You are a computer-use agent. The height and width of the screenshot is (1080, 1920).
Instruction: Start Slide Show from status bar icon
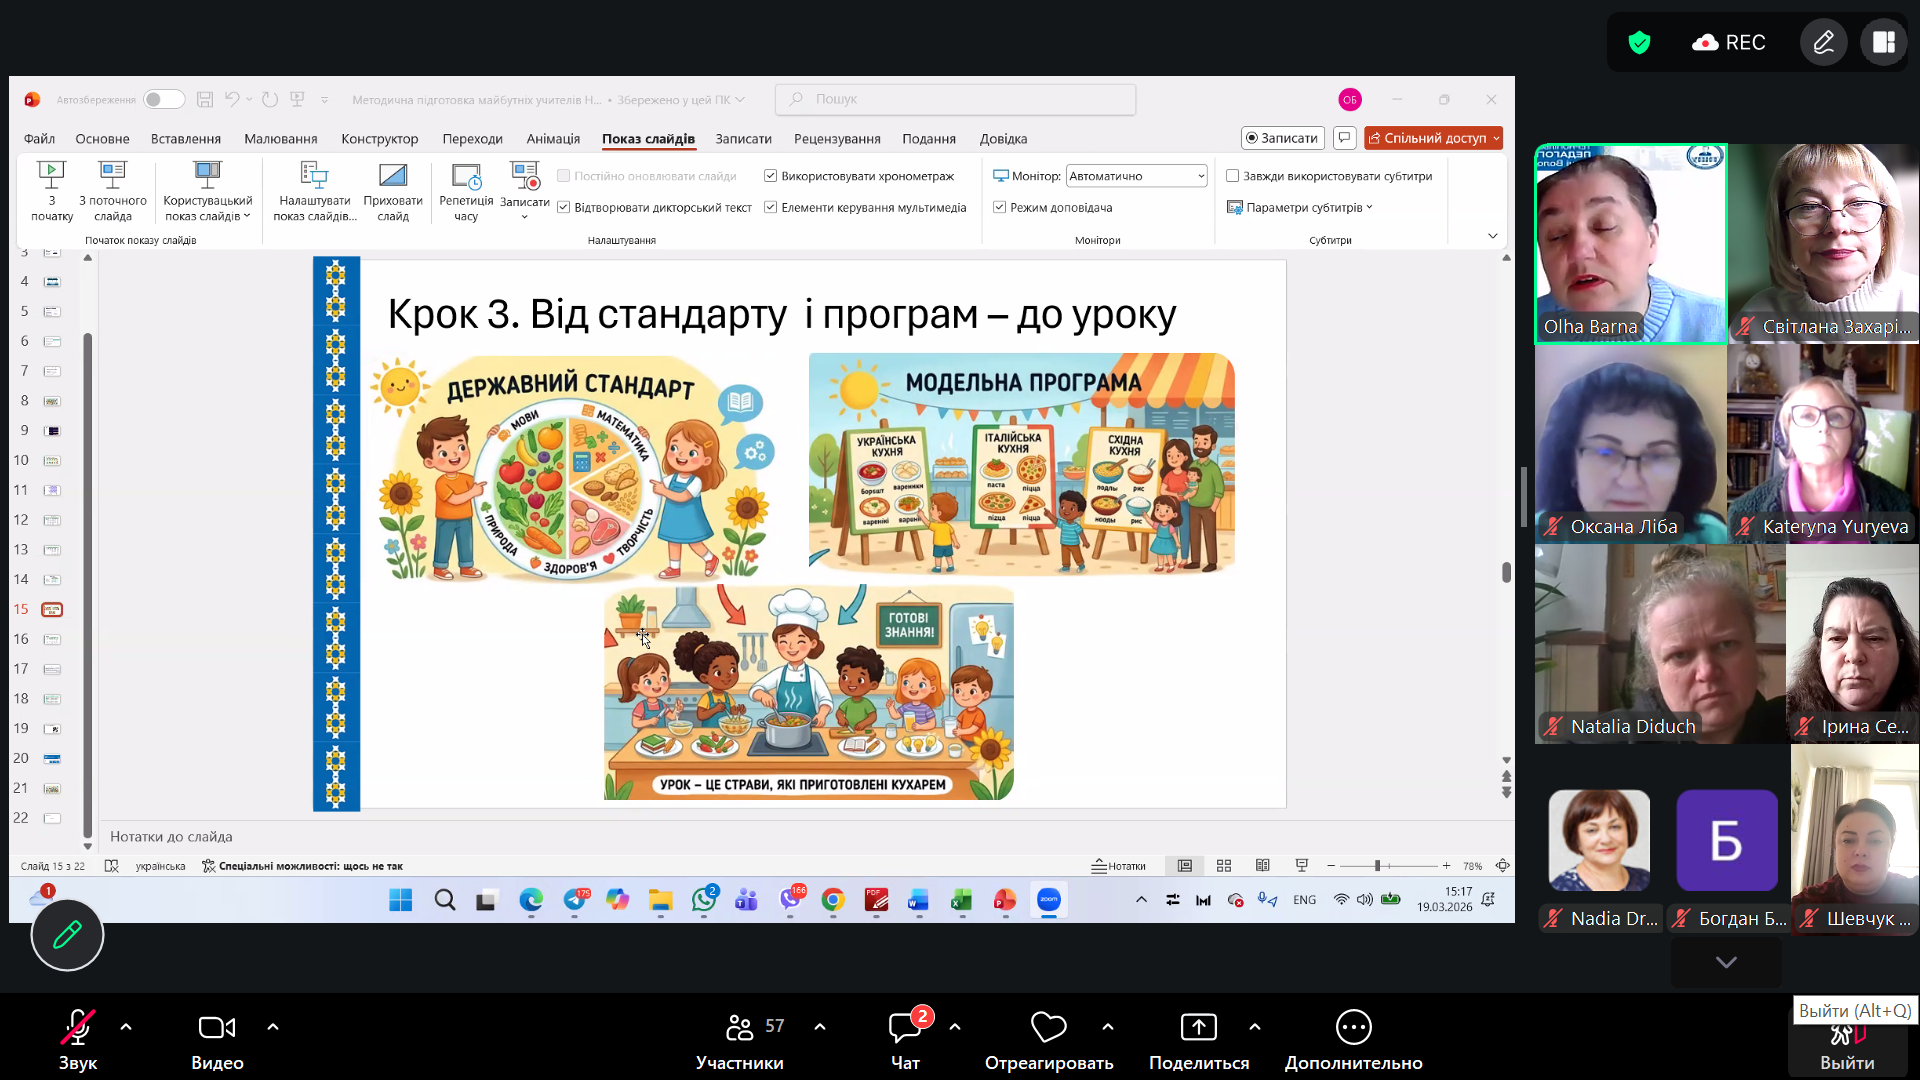pos(1302,866)
